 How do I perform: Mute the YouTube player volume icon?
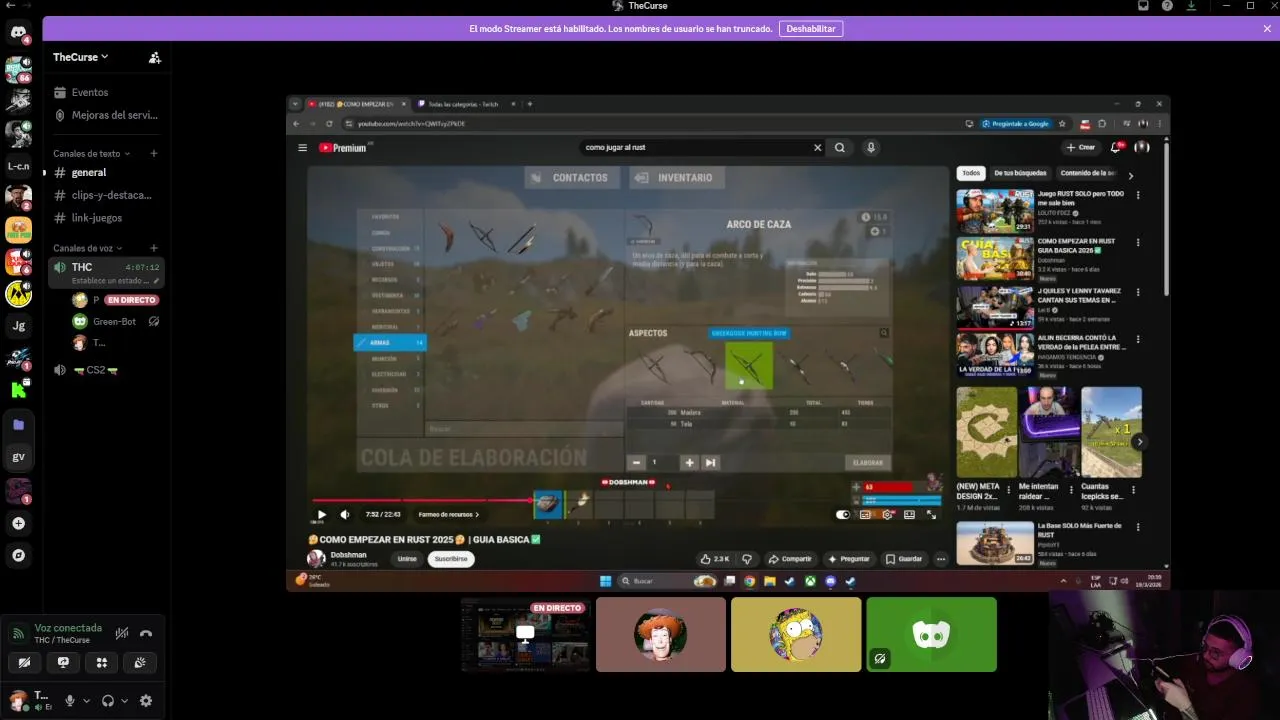[x=345, y=515]
